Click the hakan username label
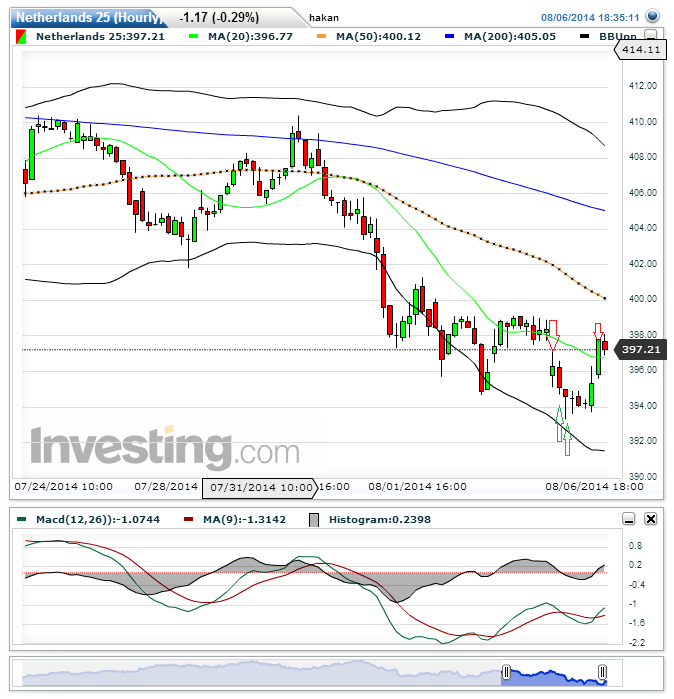Image resolution: width=674 pixels, height=699 pixels. click(x=324, y=18)
